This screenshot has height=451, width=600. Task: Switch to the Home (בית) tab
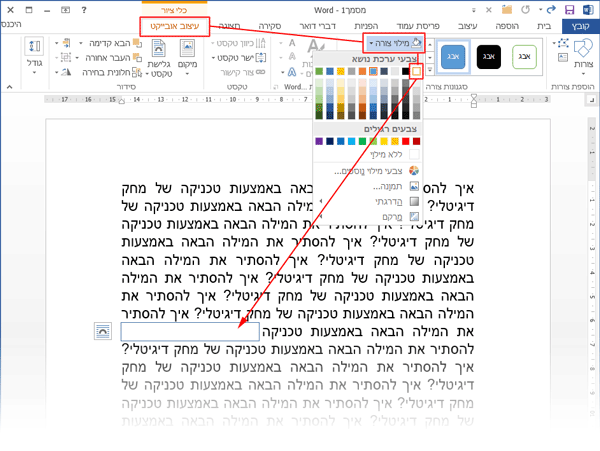pyautogui.click(x=544, y=26)
